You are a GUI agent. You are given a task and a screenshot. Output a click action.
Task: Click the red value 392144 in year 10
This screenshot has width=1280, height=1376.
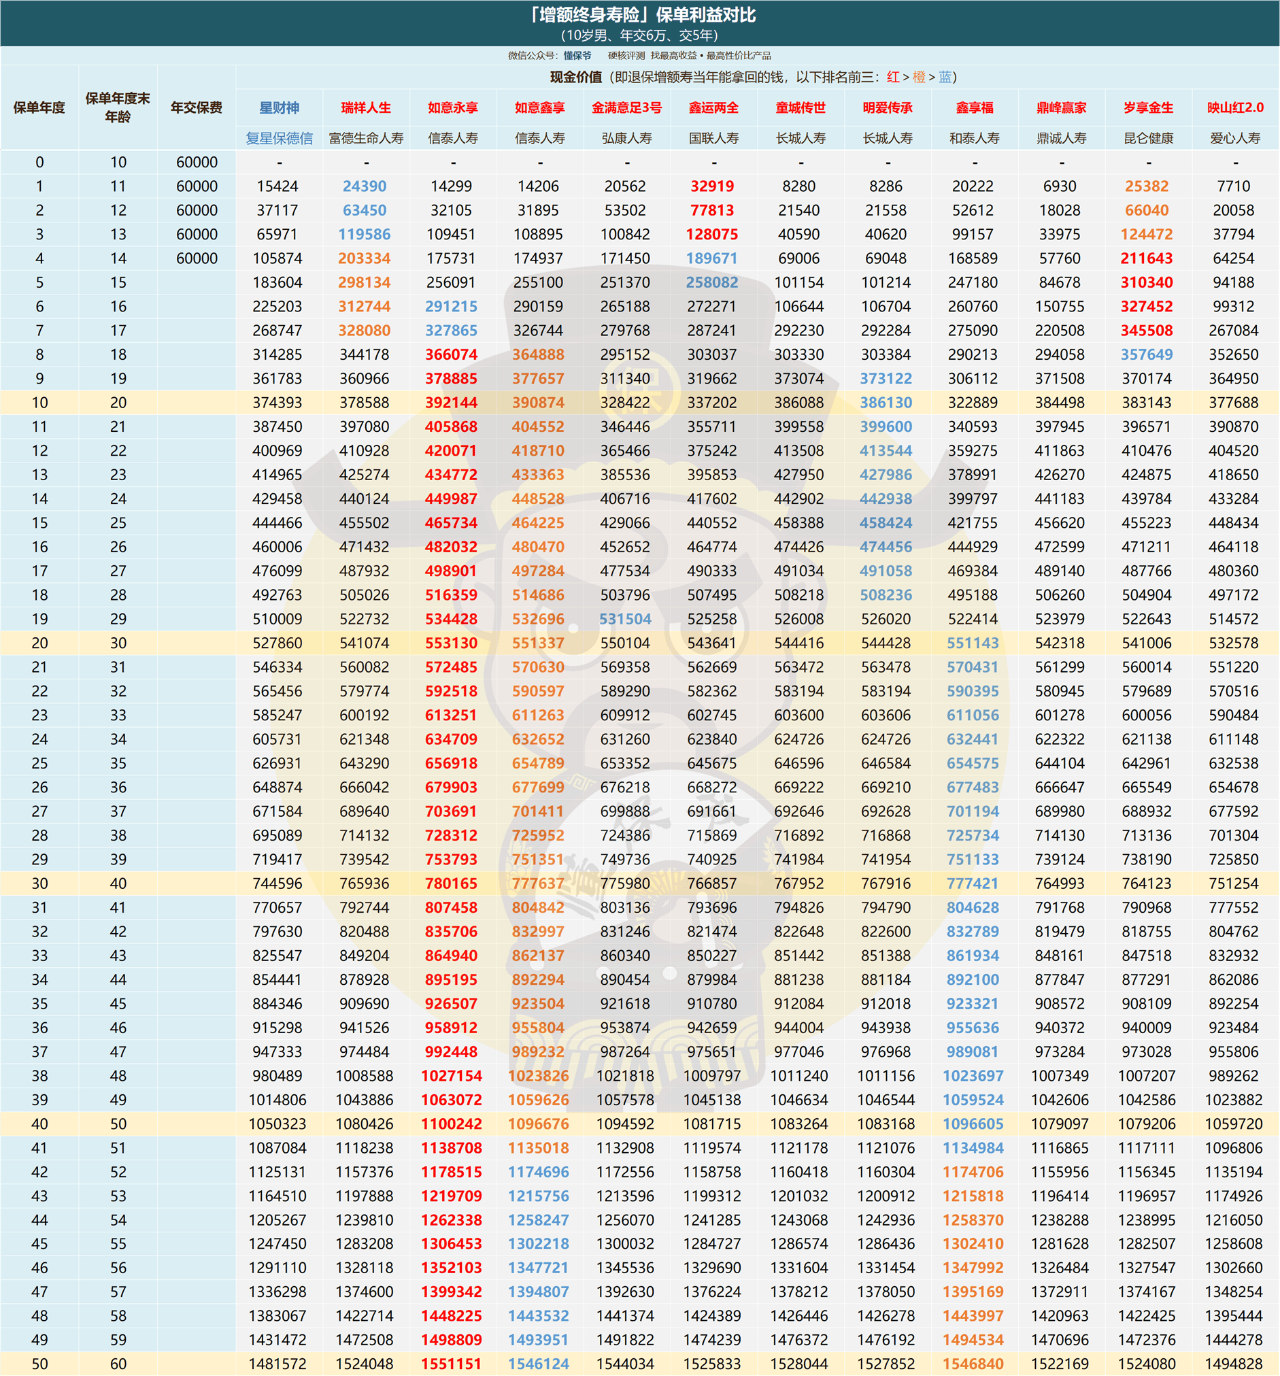[451, 402]
